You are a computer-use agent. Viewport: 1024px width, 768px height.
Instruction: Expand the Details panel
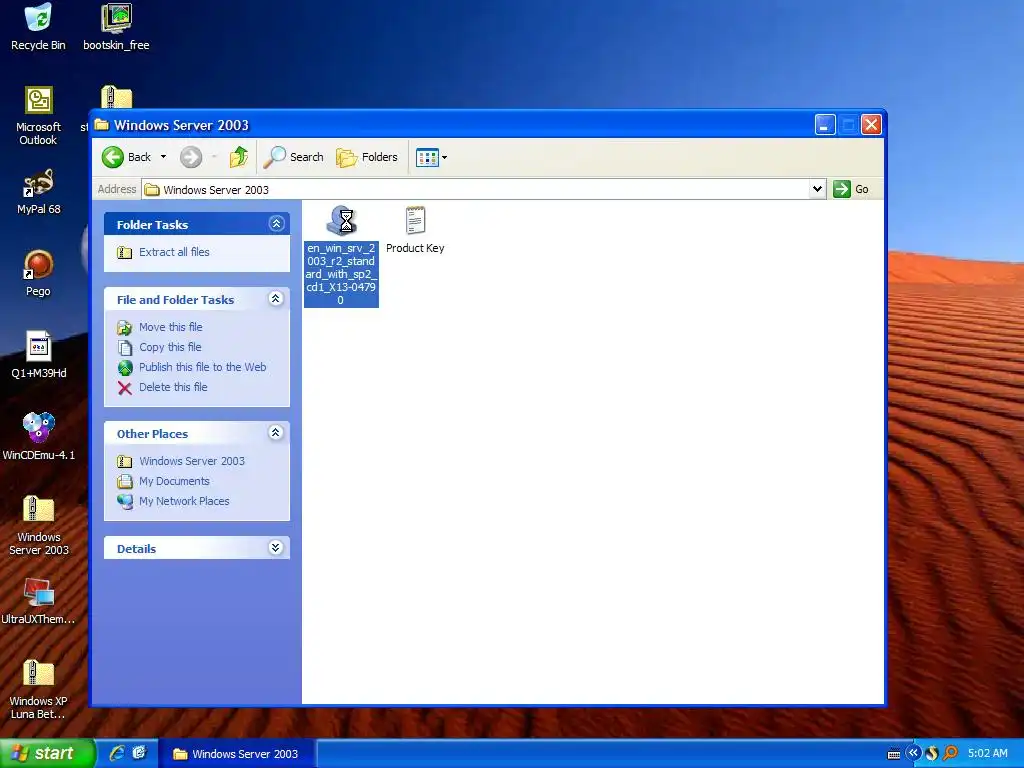[x=276, y=547]
